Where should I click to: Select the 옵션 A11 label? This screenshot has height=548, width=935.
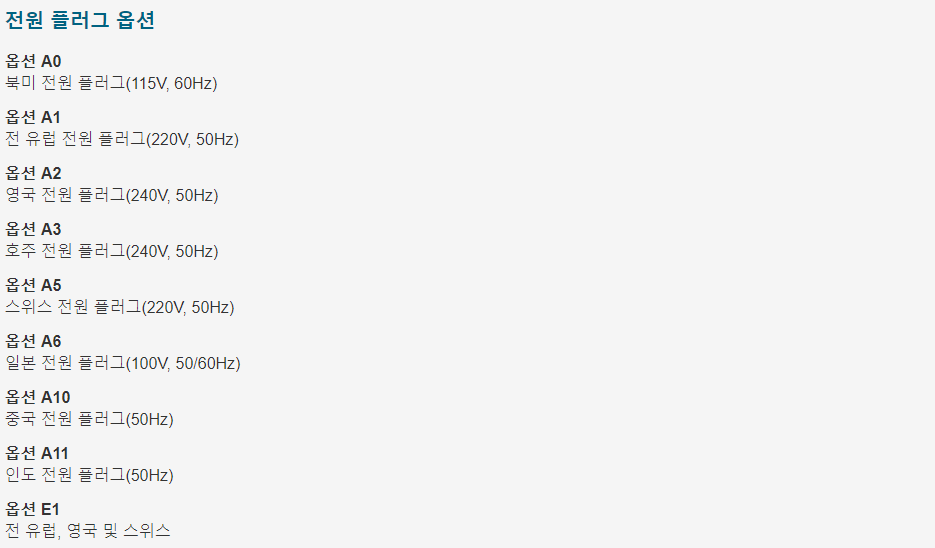(37, 454)
